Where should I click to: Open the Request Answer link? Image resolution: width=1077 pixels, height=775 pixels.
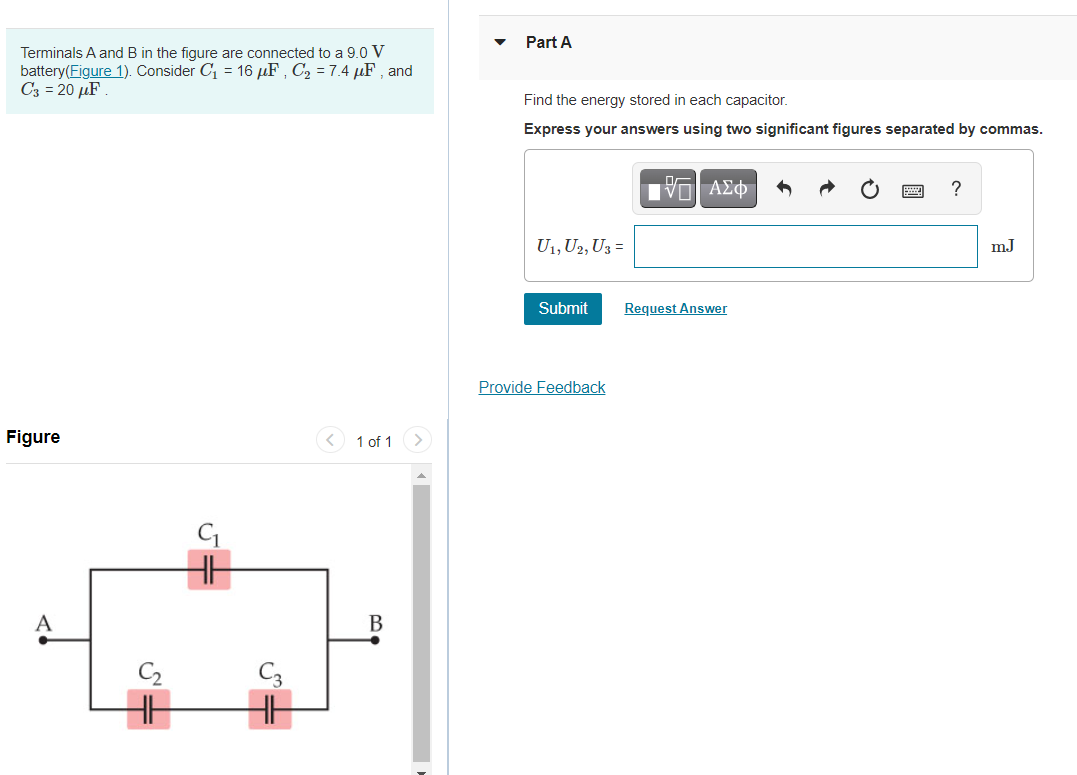(x=675, y=308)
